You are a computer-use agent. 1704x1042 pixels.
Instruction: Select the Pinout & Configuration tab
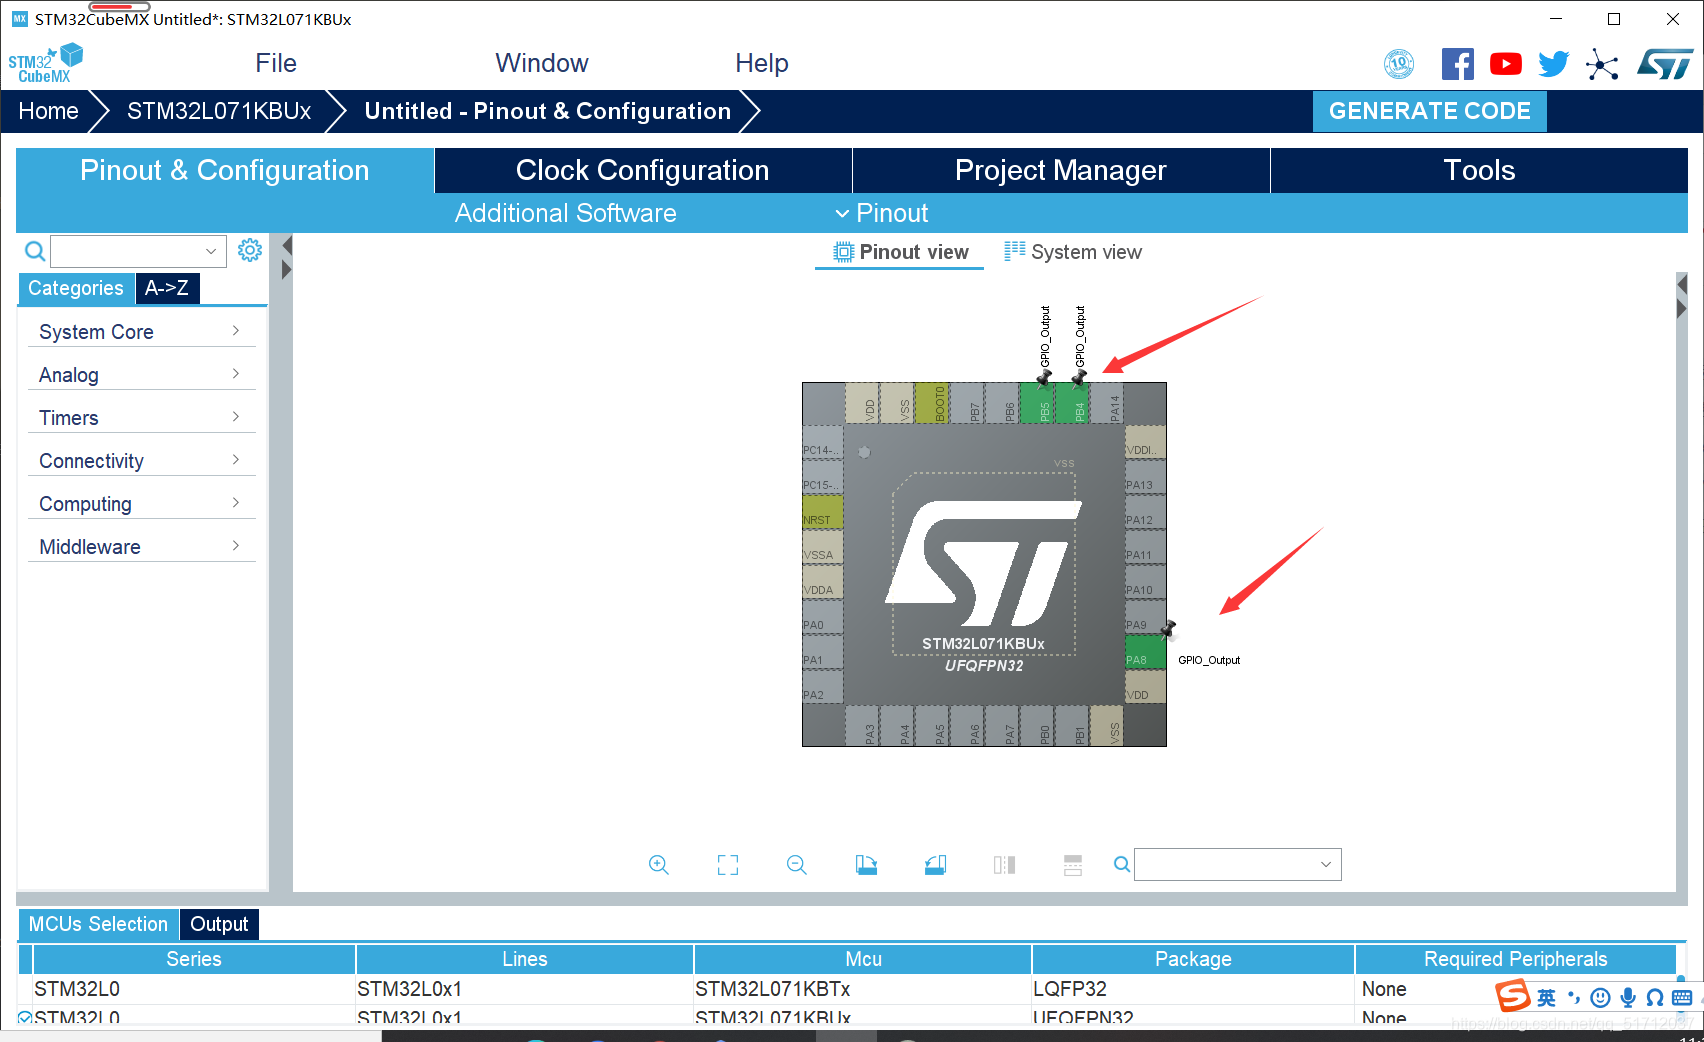pos(225,170)
